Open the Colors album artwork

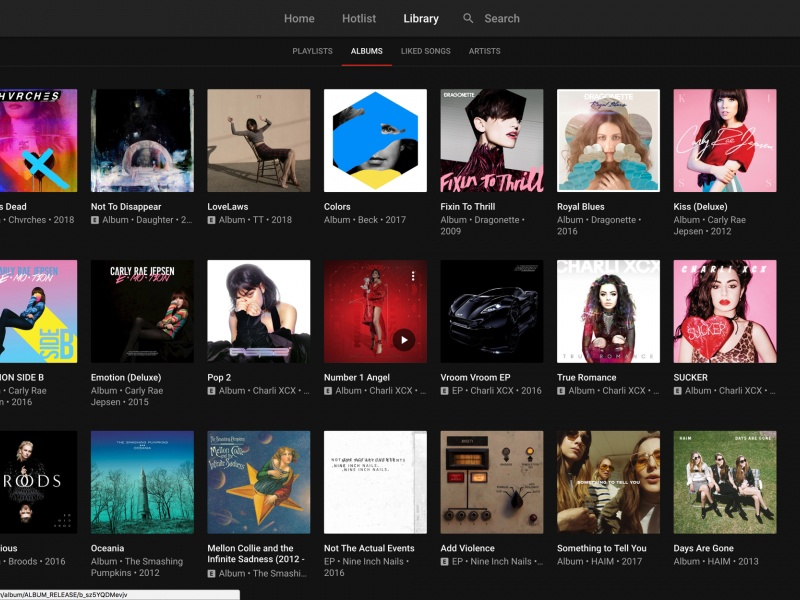[375, 141]
